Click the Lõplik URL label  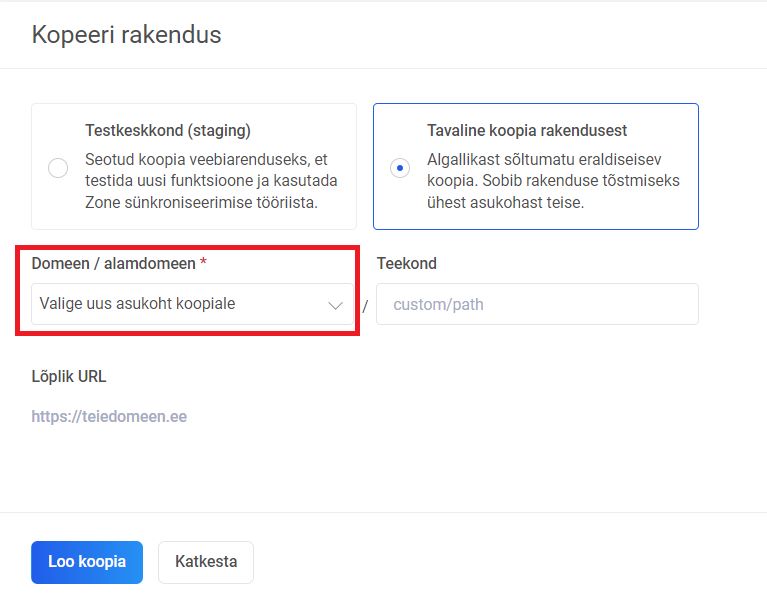point(69,377)
